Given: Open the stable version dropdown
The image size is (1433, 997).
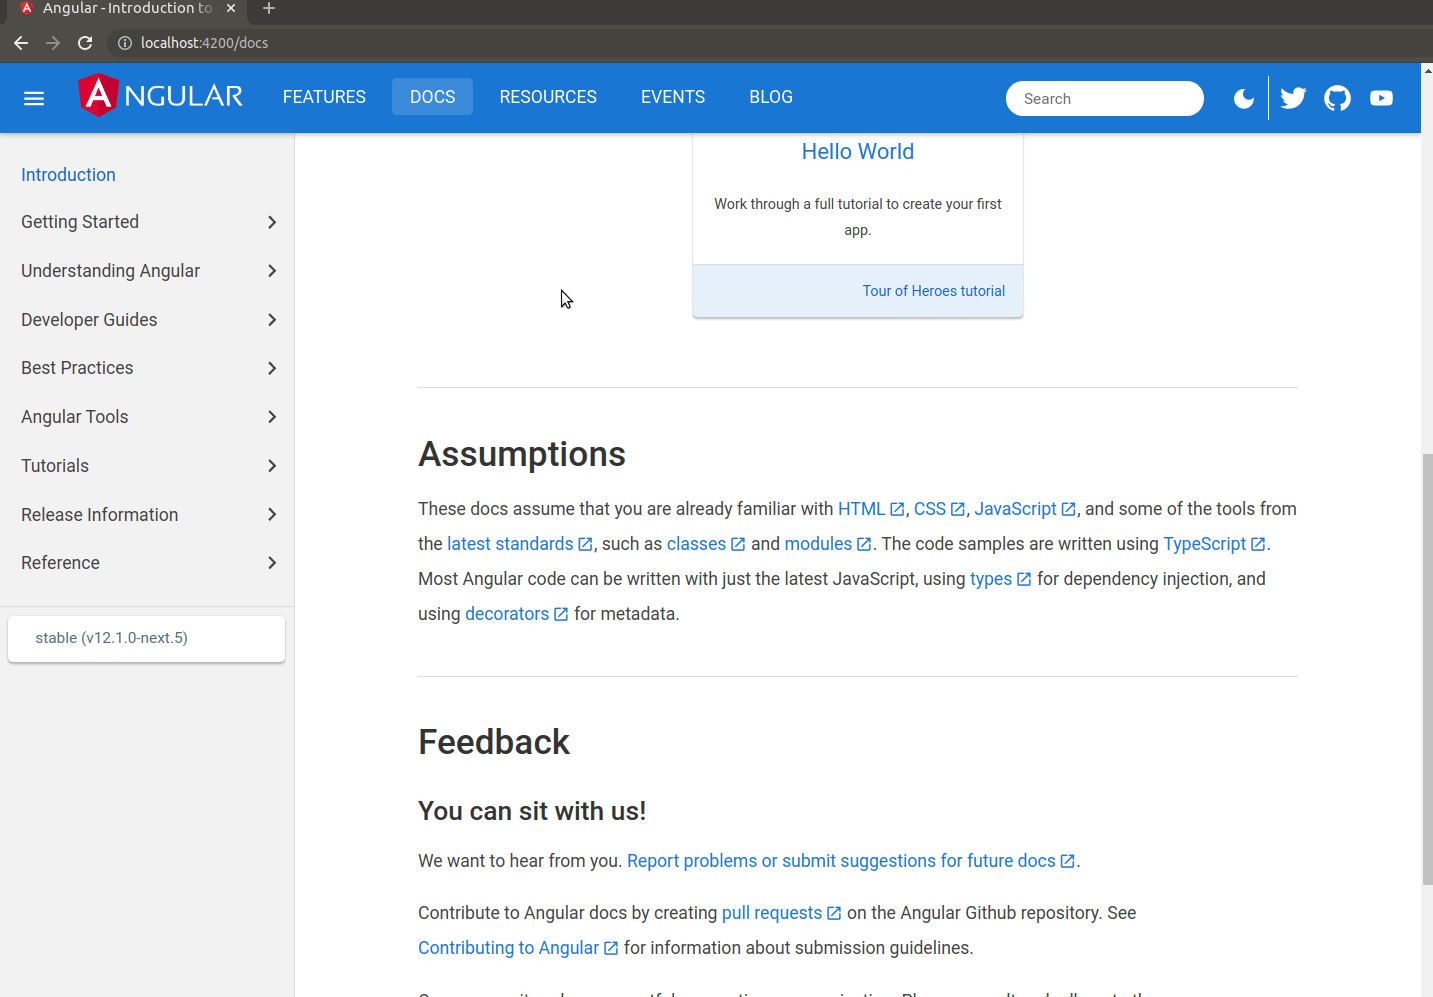Looking at the screenshot, I should click(146, 638).
